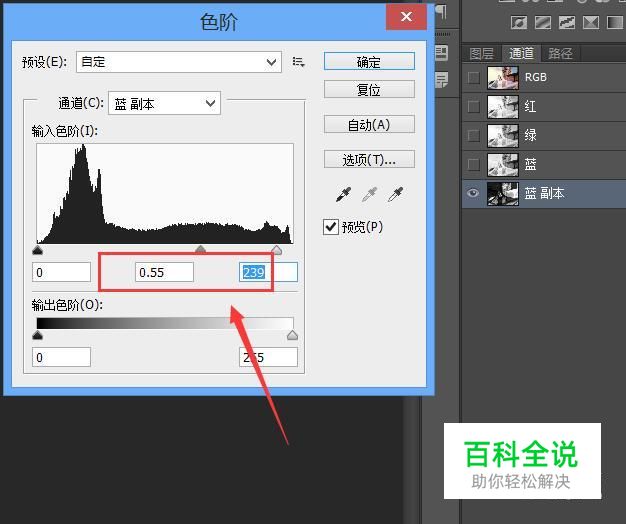The height and width of the screenshot is (524, 626).
Task: Show the 红 channel visibility
Action: [473, 107]
